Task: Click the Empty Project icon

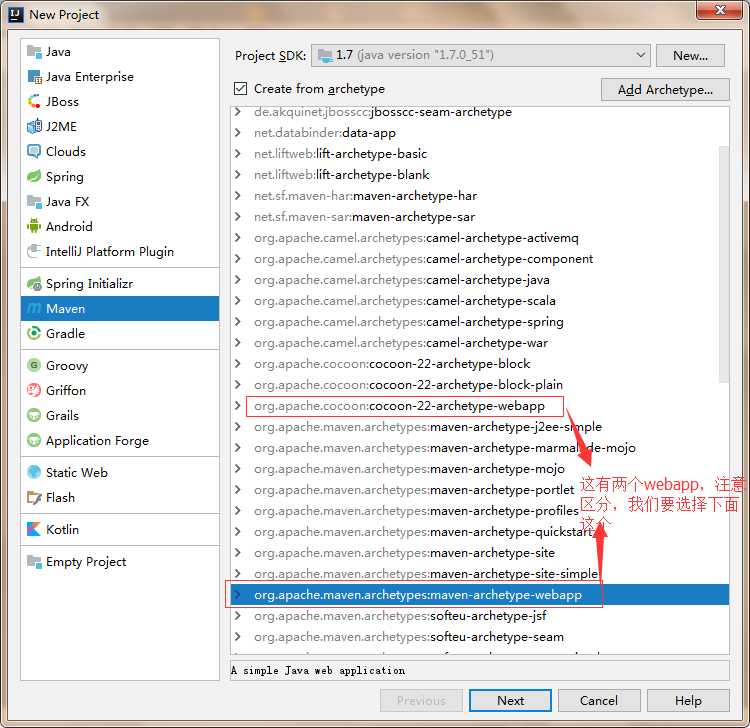Action: click(x=34, y=562)
